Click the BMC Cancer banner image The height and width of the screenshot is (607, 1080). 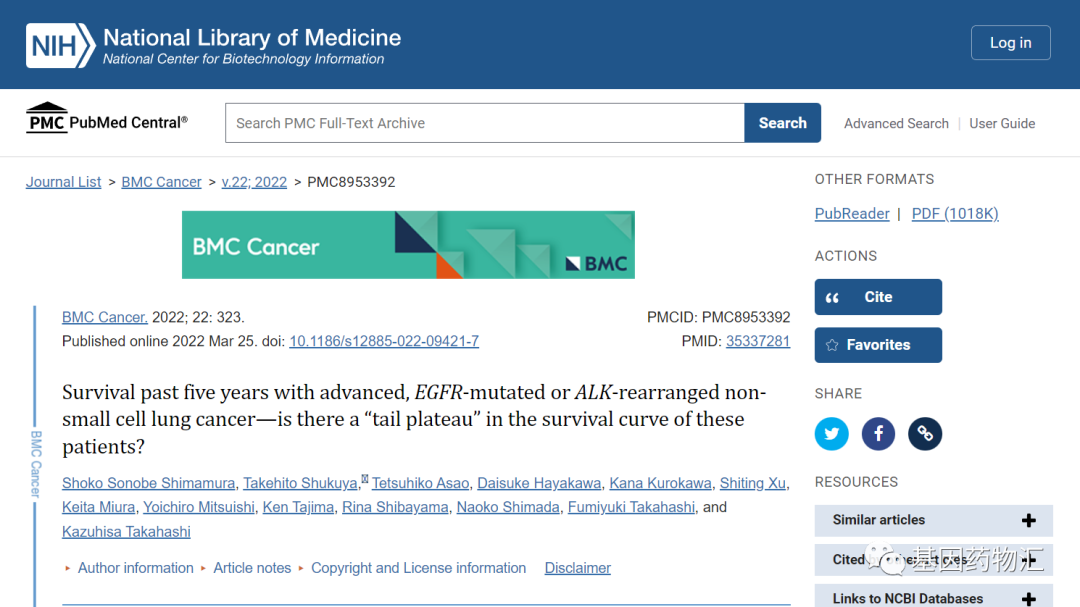pyautogui.click(x=408, y=245)
